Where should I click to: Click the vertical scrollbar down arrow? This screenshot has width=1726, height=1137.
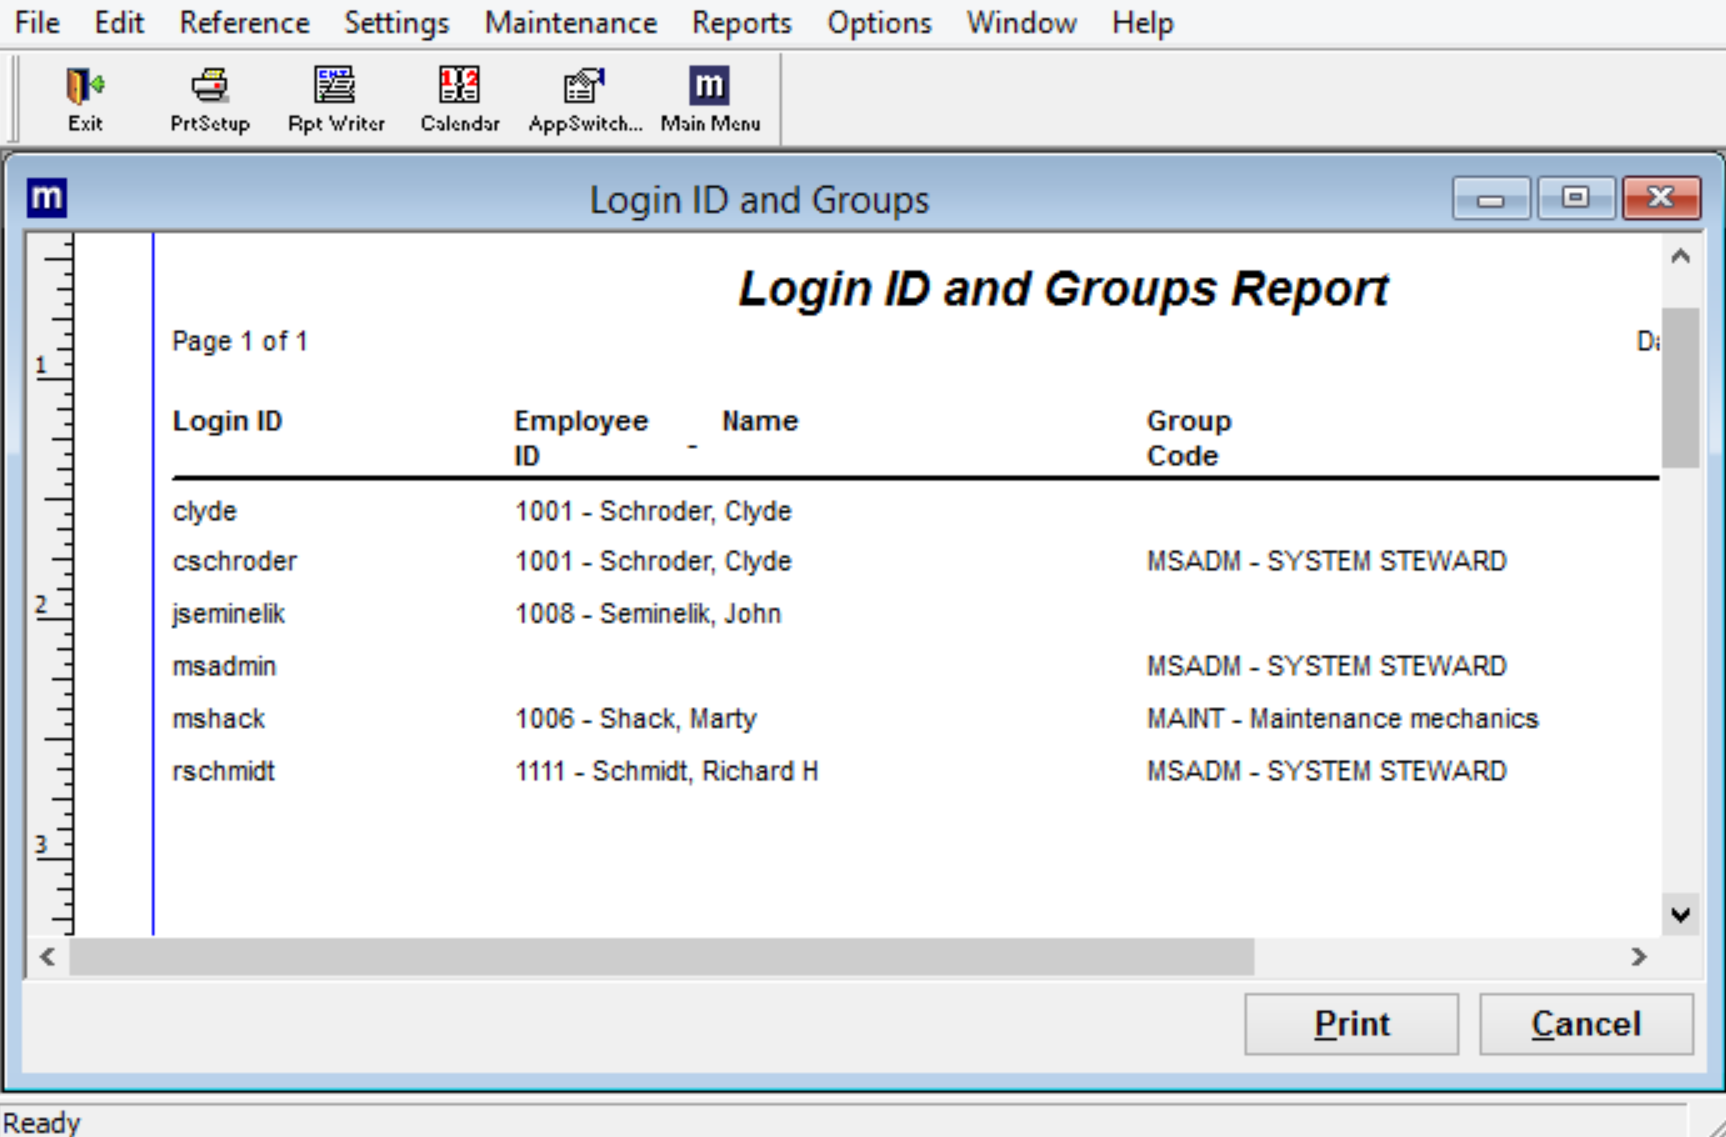(1680, 914)
